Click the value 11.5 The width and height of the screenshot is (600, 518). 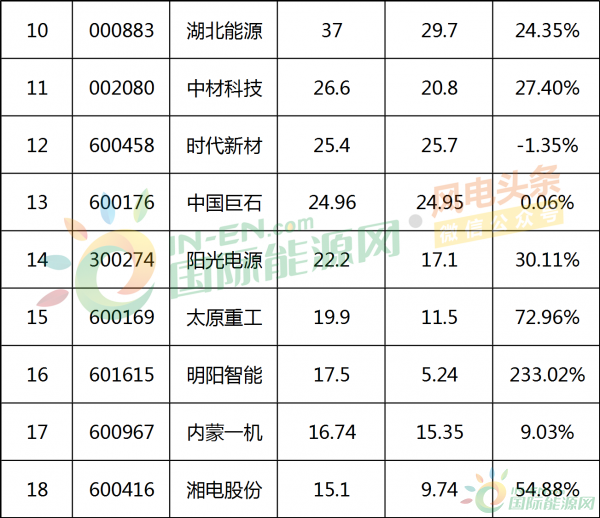click(439, 317)
